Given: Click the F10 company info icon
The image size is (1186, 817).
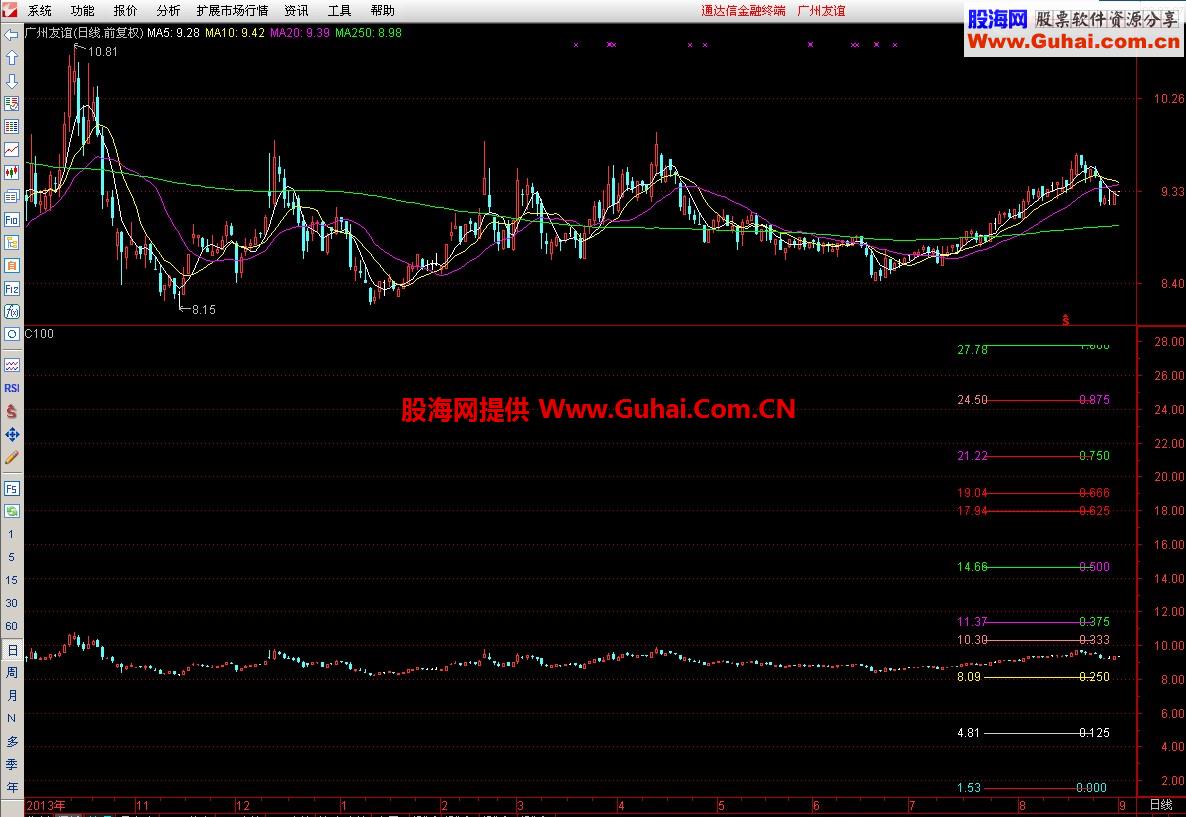Looking at the screenshot, I should click(11, 219).
